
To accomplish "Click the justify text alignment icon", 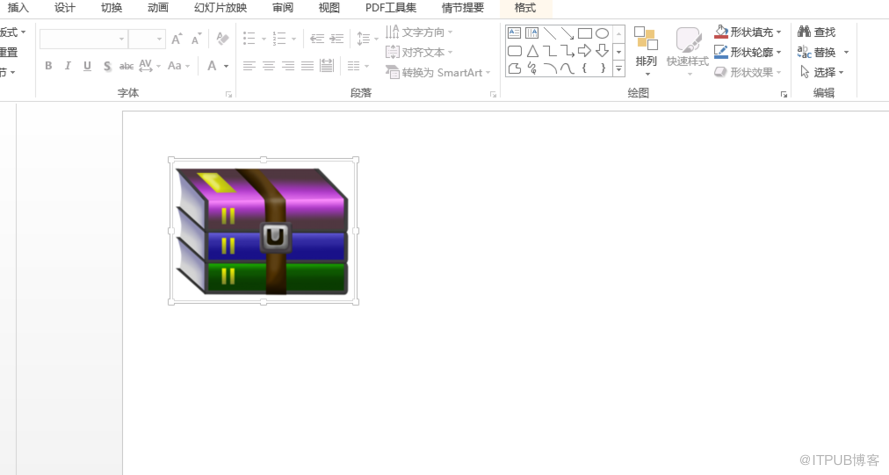I will pos(307,66).
